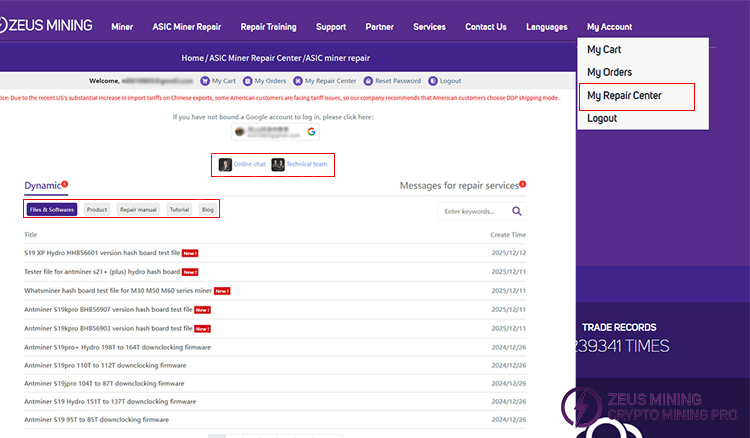Click the Zeus Mining logo

click(46, 25)
